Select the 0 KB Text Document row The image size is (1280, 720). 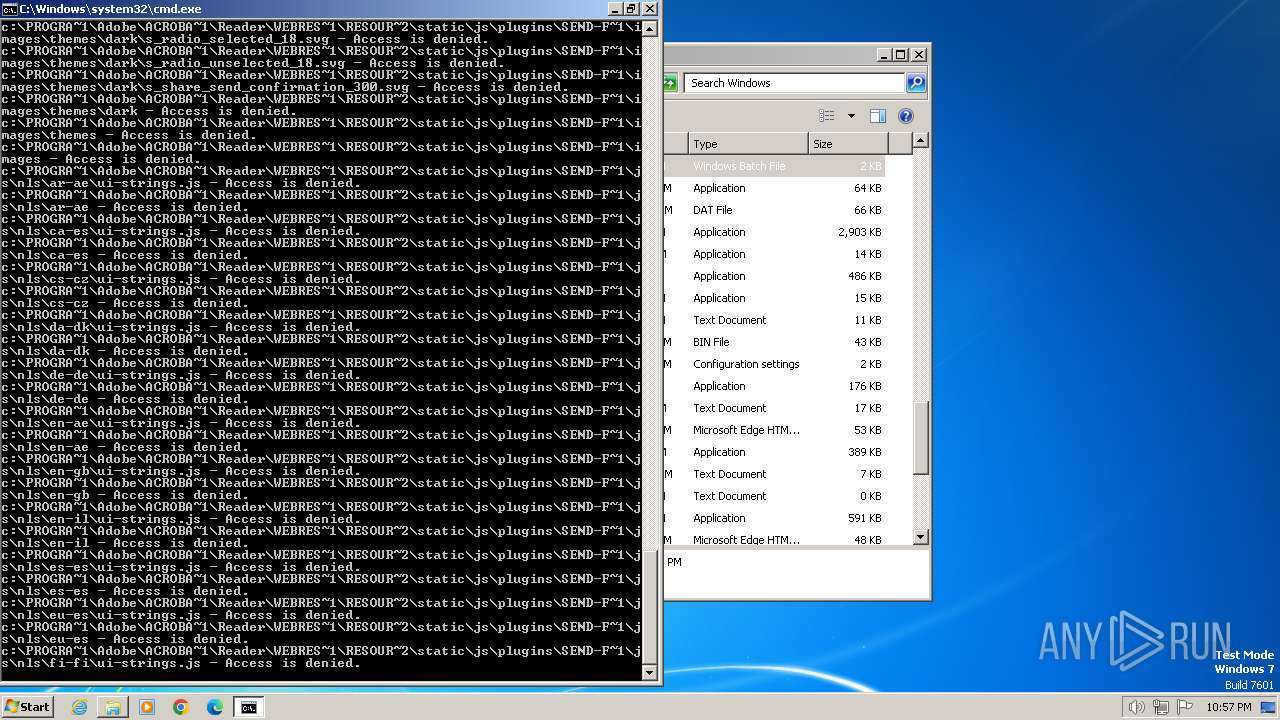pyautogui.click(x=774, y=496)
